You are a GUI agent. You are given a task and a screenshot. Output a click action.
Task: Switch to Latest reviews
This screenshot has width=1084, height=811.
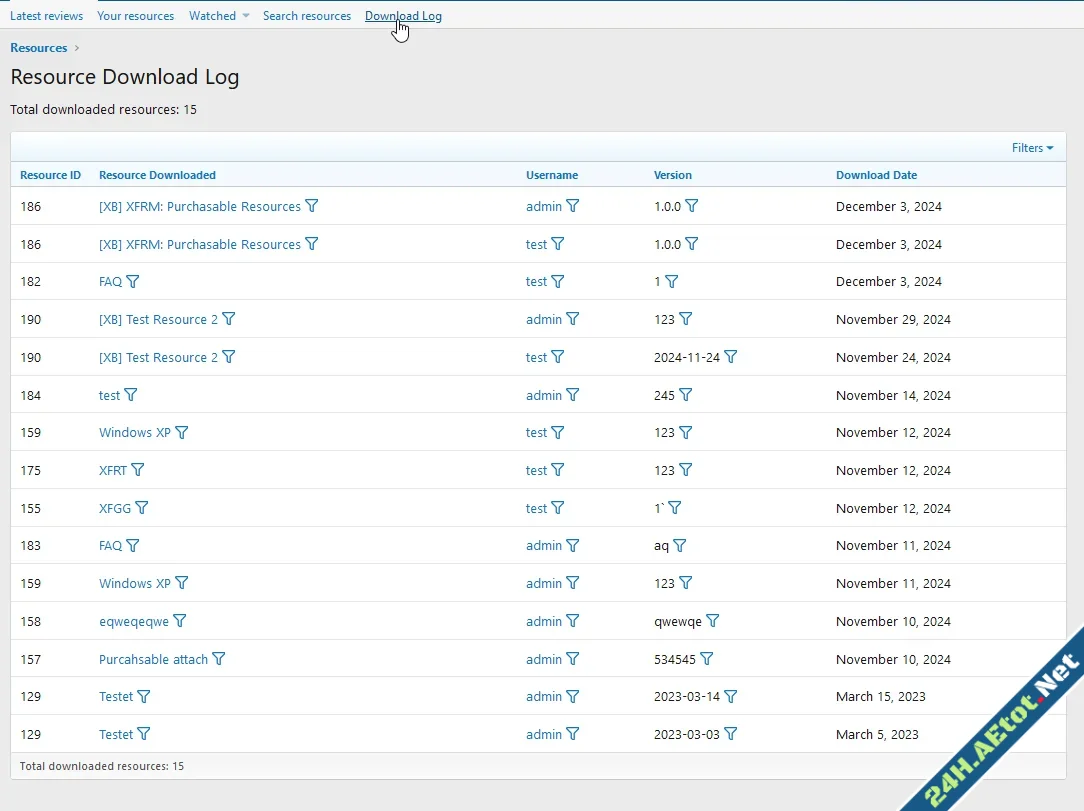(x=46, y=15)
